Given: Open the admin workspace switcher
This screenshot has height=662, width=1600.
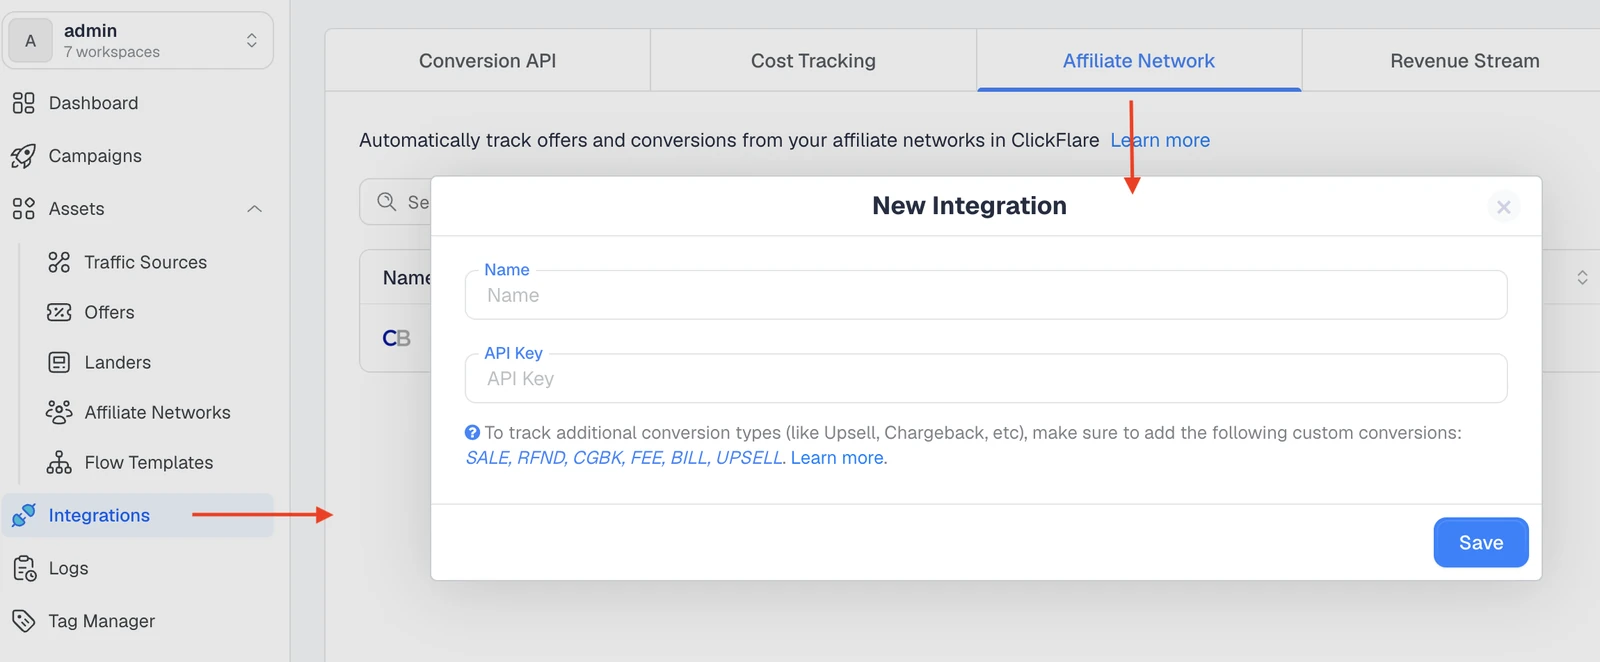Looking at the screenshot, I should (x=138, y=41).
